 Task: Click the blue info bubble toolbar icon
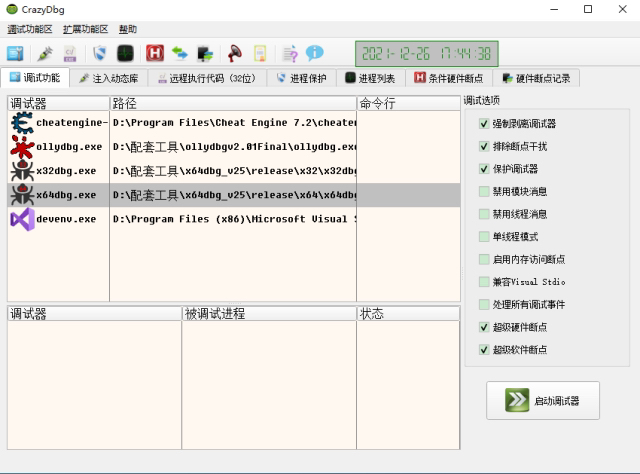(x=314, y=53)
